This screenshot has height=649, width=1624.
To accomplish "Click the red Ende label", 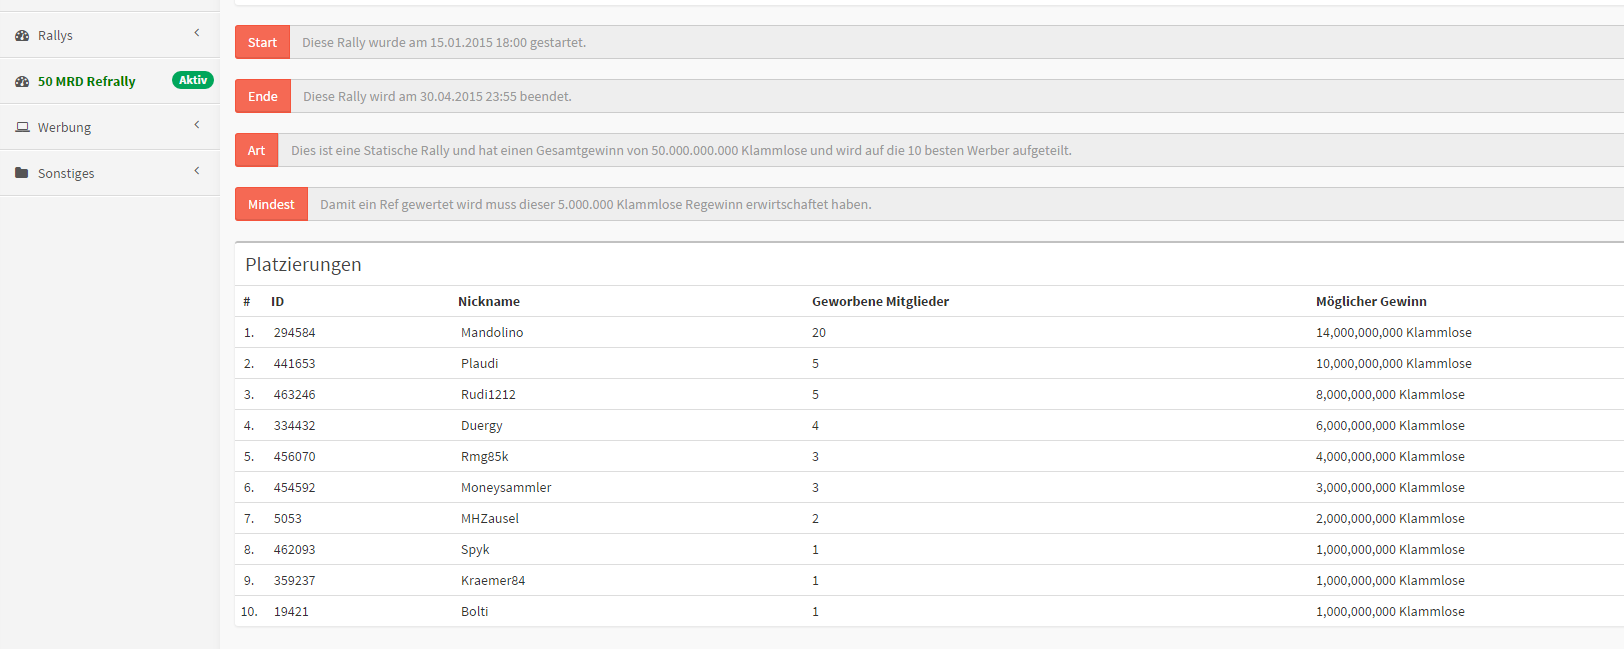I will coord(263,96).
